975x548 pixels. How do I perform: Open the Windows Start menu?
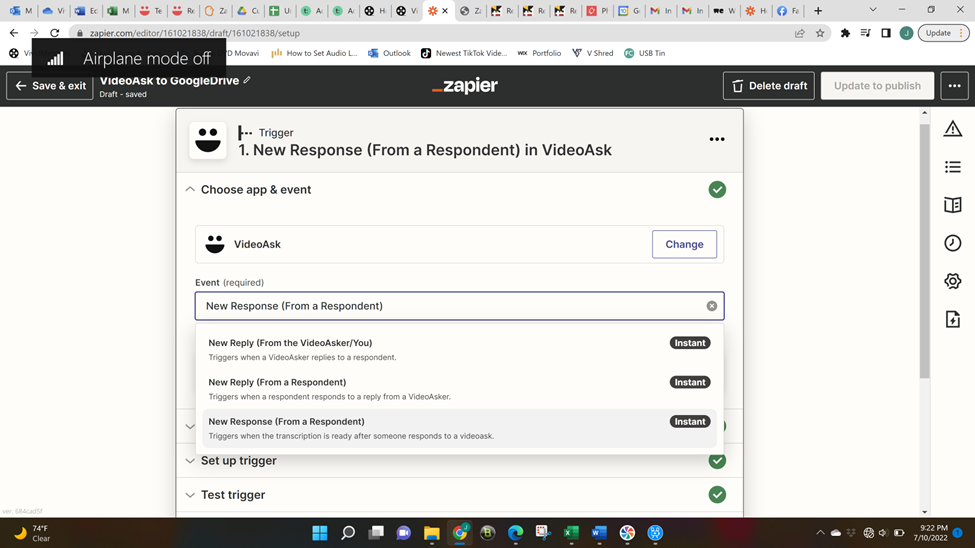320,533
